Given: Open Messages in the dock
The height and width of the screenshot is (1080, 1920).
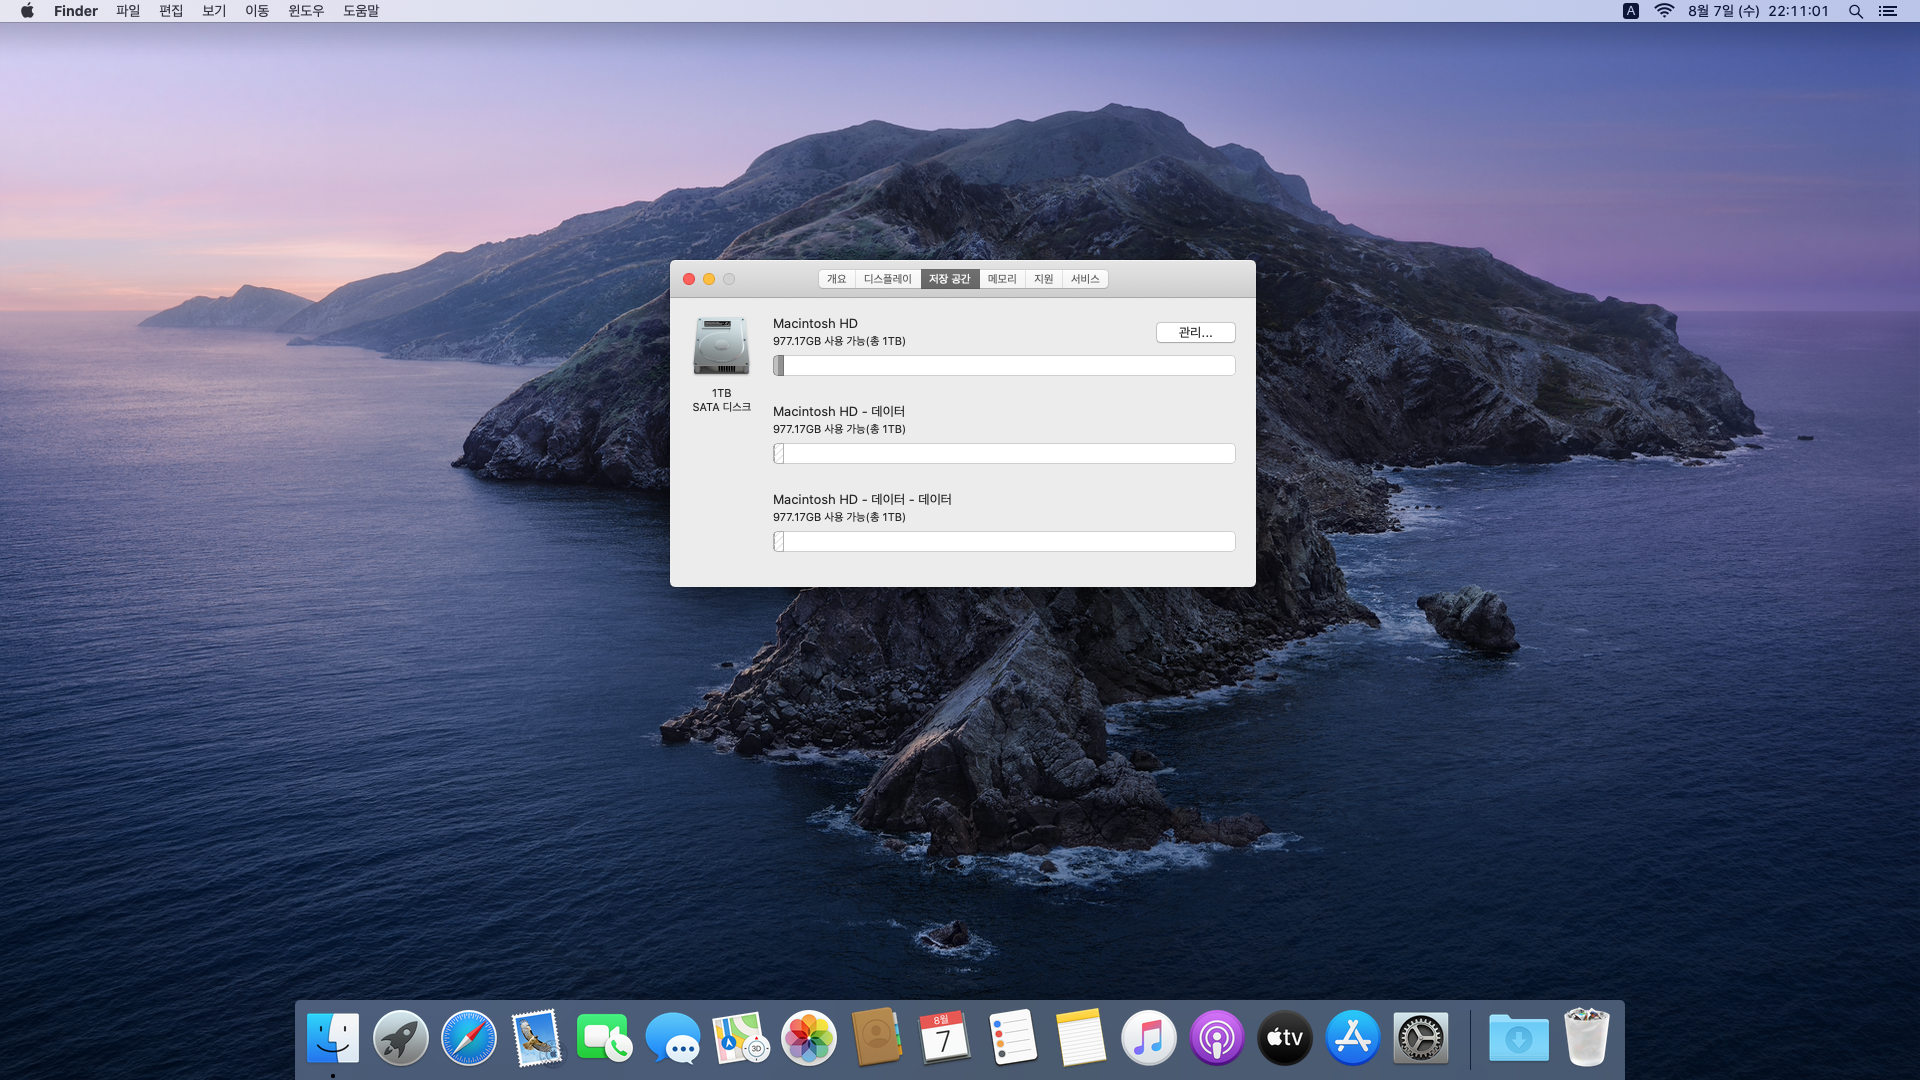Looking at the screenshot, I should pyautogui.click(x=672, y=1038).
